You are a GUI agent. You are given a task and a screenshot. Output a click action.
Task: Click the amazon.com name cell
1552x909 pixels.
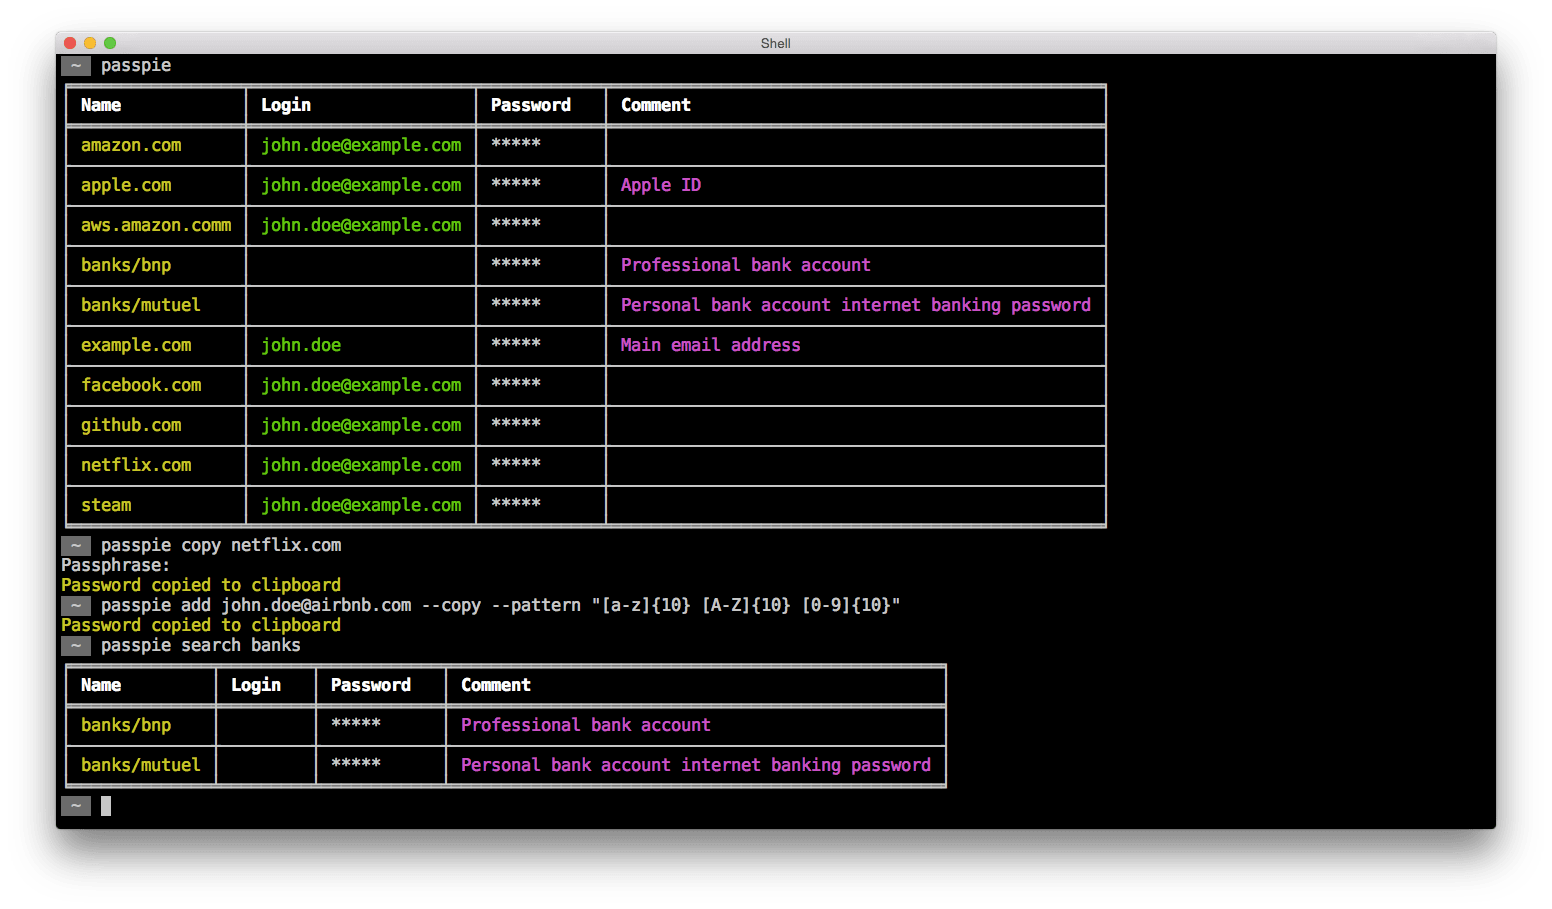click(x=131, y=145)
